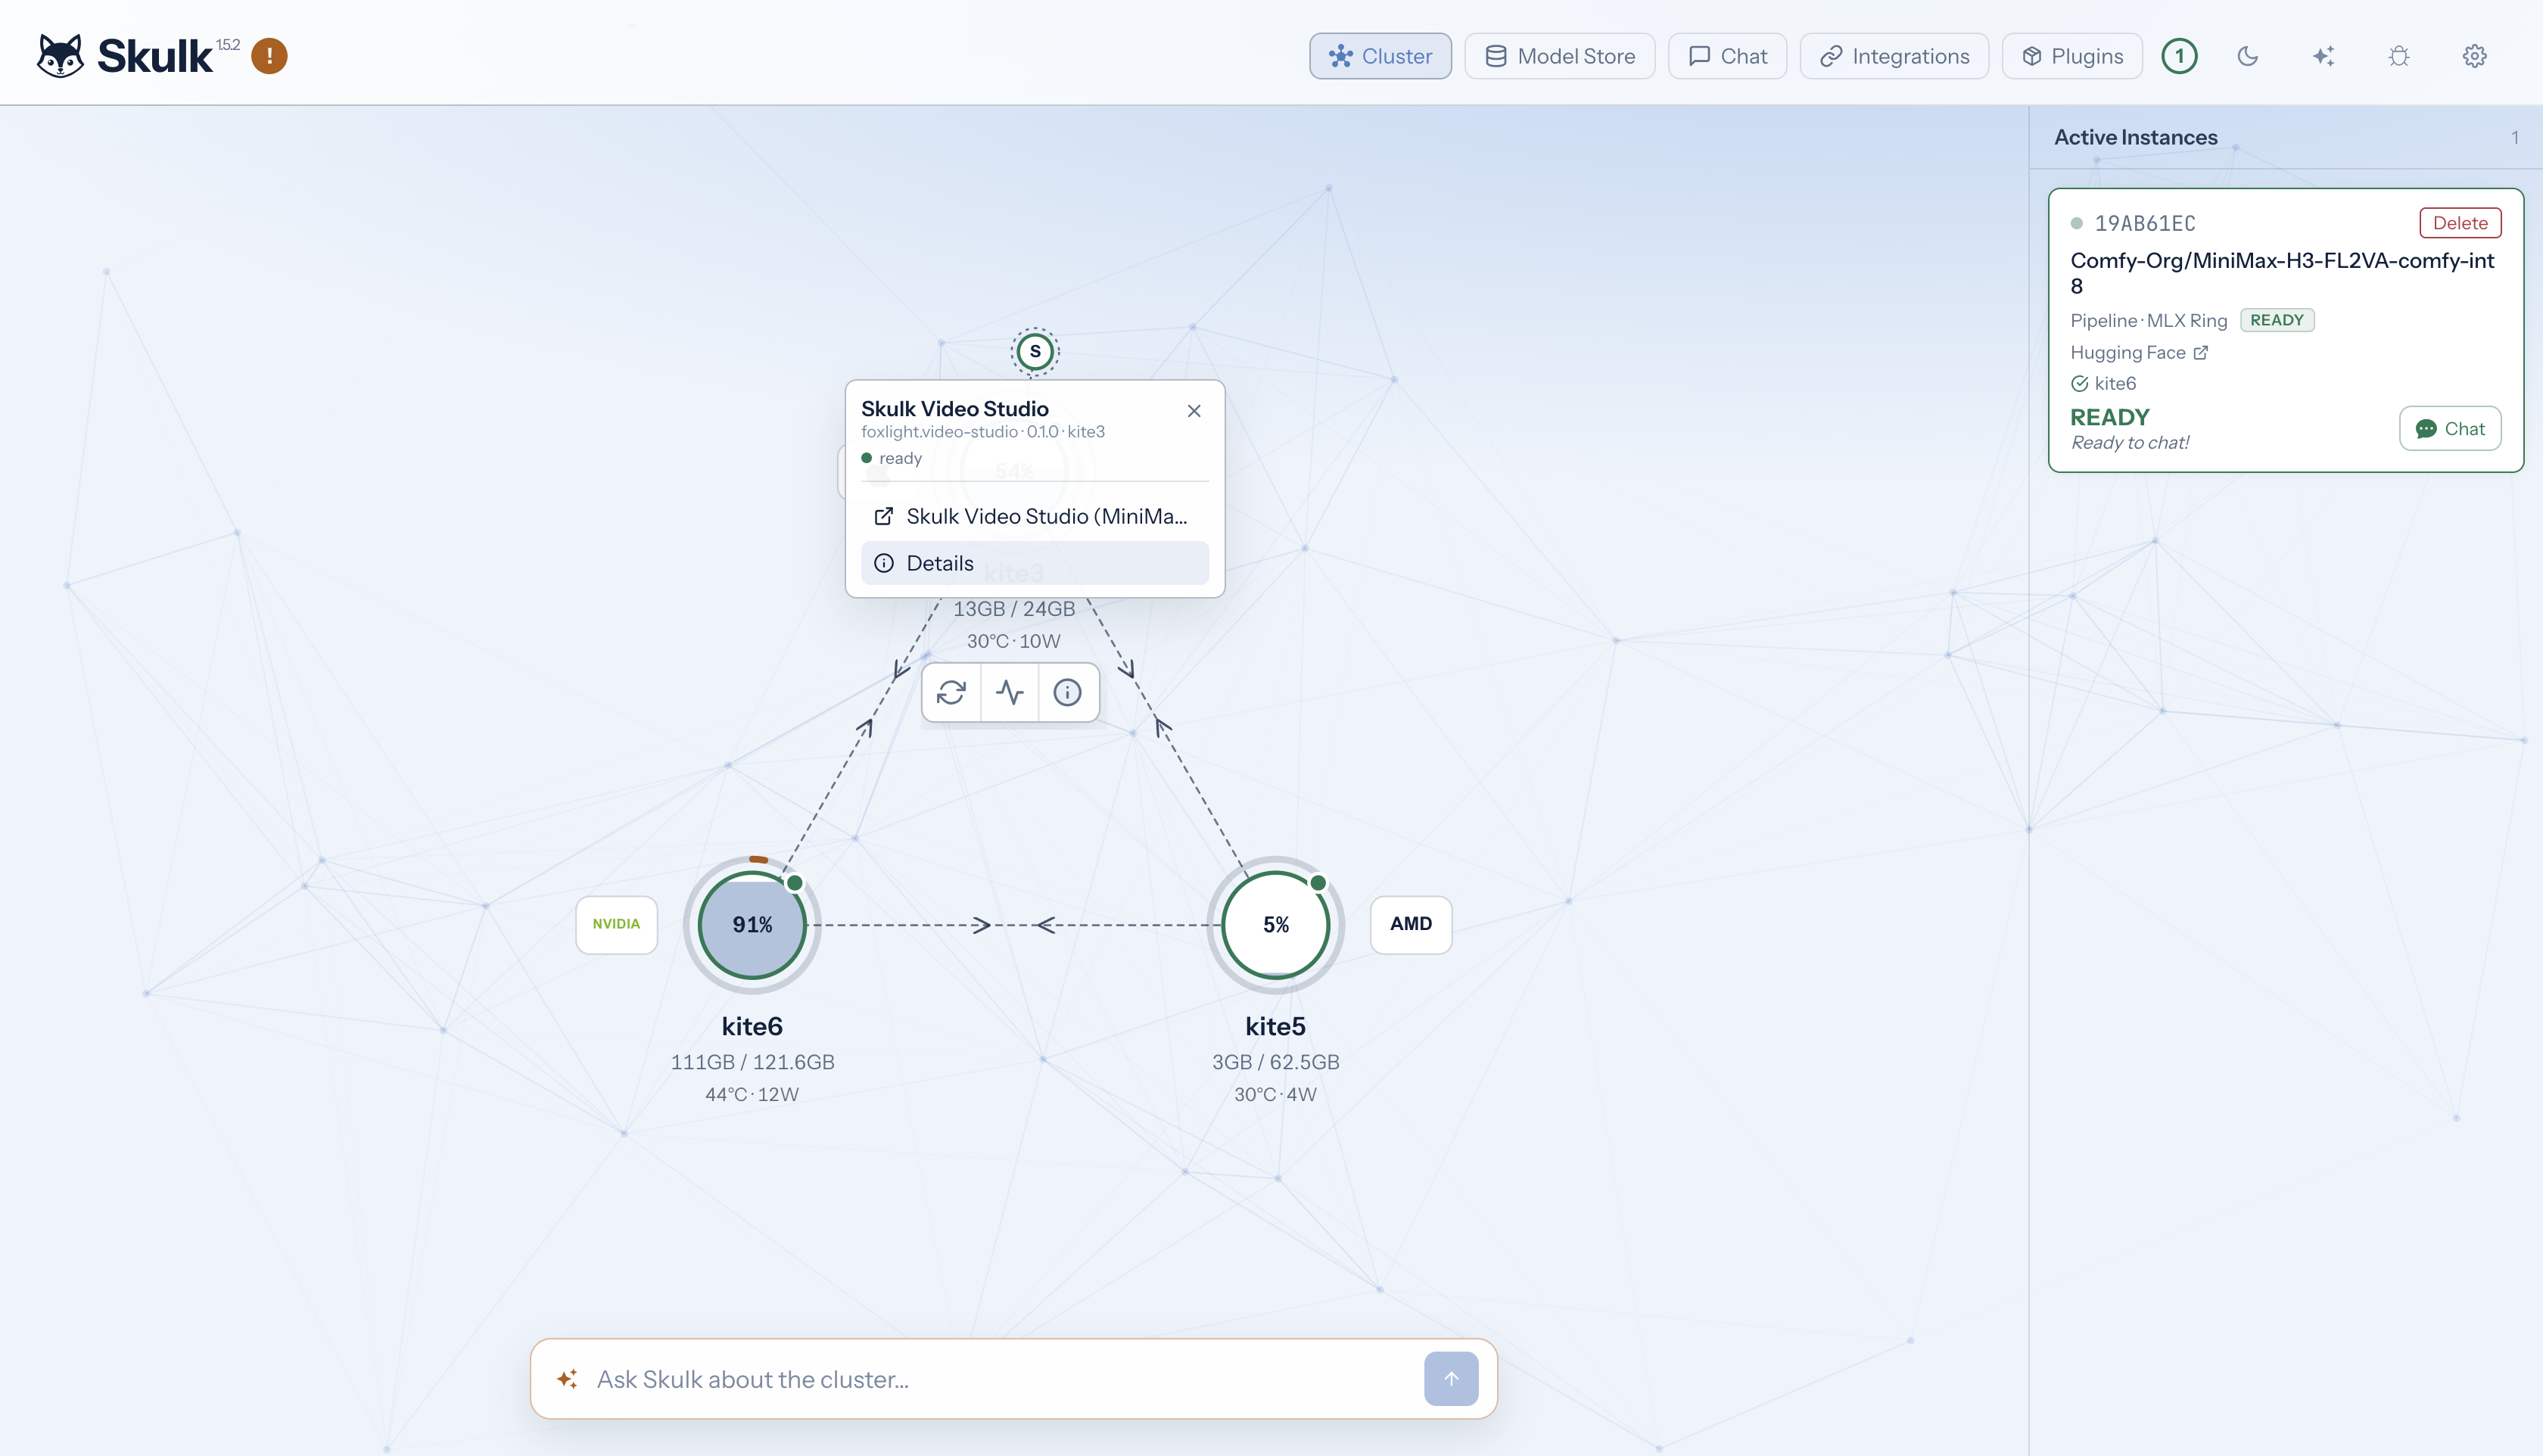
Task: Click the Chat button on the instance card
Action: (2449, 428)
